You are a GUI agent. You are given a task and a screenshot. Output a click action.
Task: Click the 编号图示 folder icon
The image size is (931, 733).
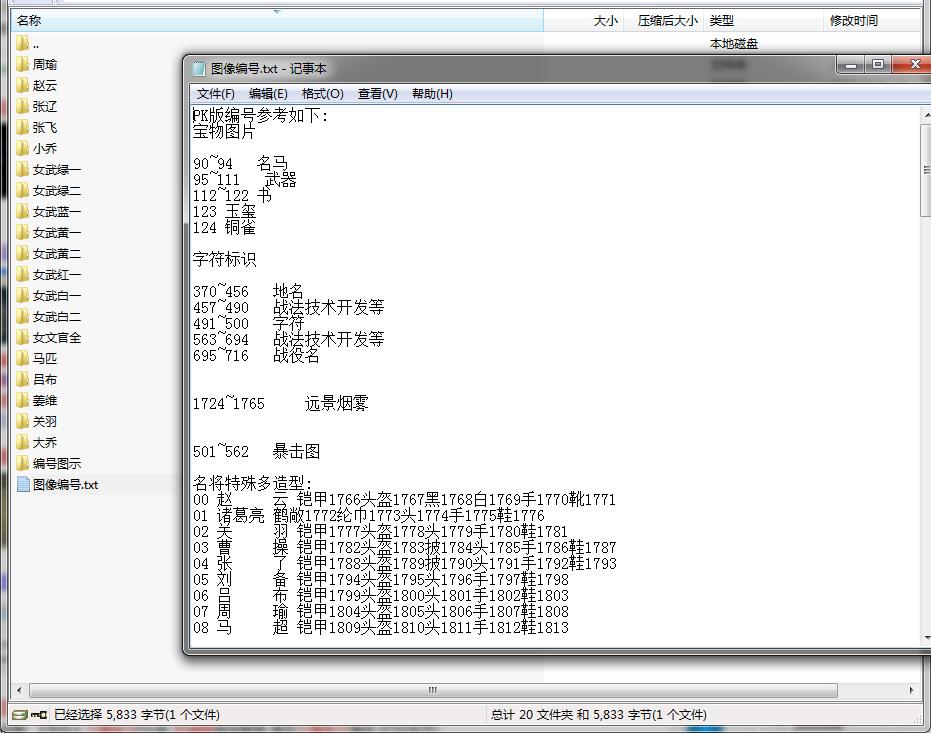pyautogui.click(x=22, y=463)
